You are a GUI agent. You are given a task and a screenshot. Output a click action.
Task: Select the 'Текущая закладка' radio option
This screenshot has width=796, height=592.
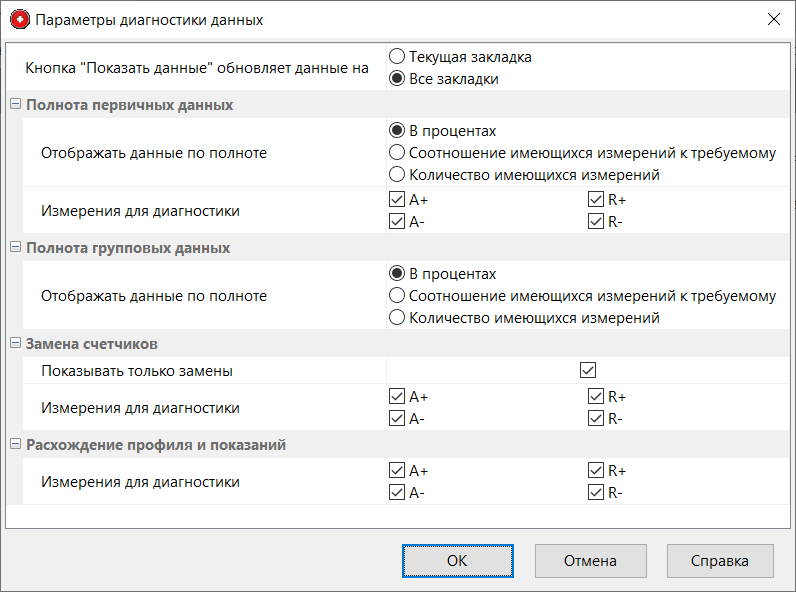(x=397, y=57)
